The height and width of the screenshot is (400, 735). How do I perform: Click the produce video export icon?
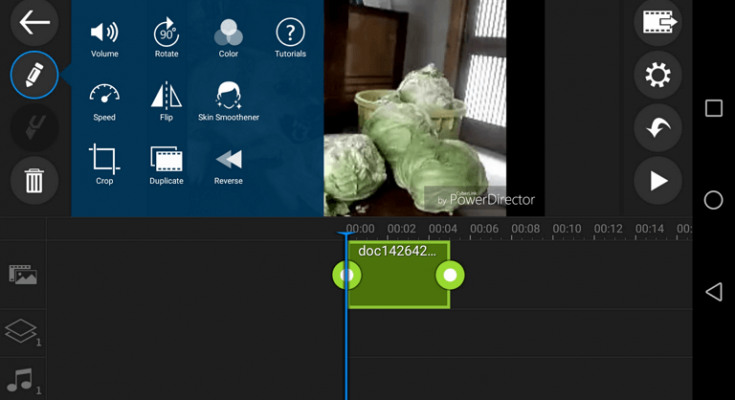click(x=658, y=21)
